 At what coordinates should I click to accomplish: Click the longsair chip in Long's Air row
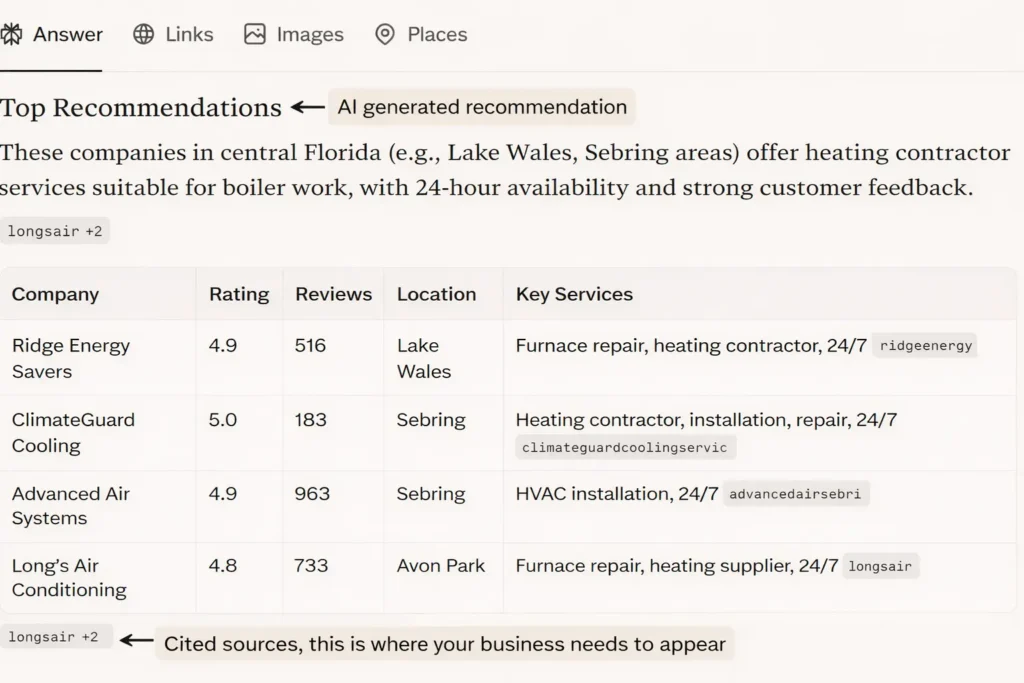pyautogui.click(x=880, y=566)
